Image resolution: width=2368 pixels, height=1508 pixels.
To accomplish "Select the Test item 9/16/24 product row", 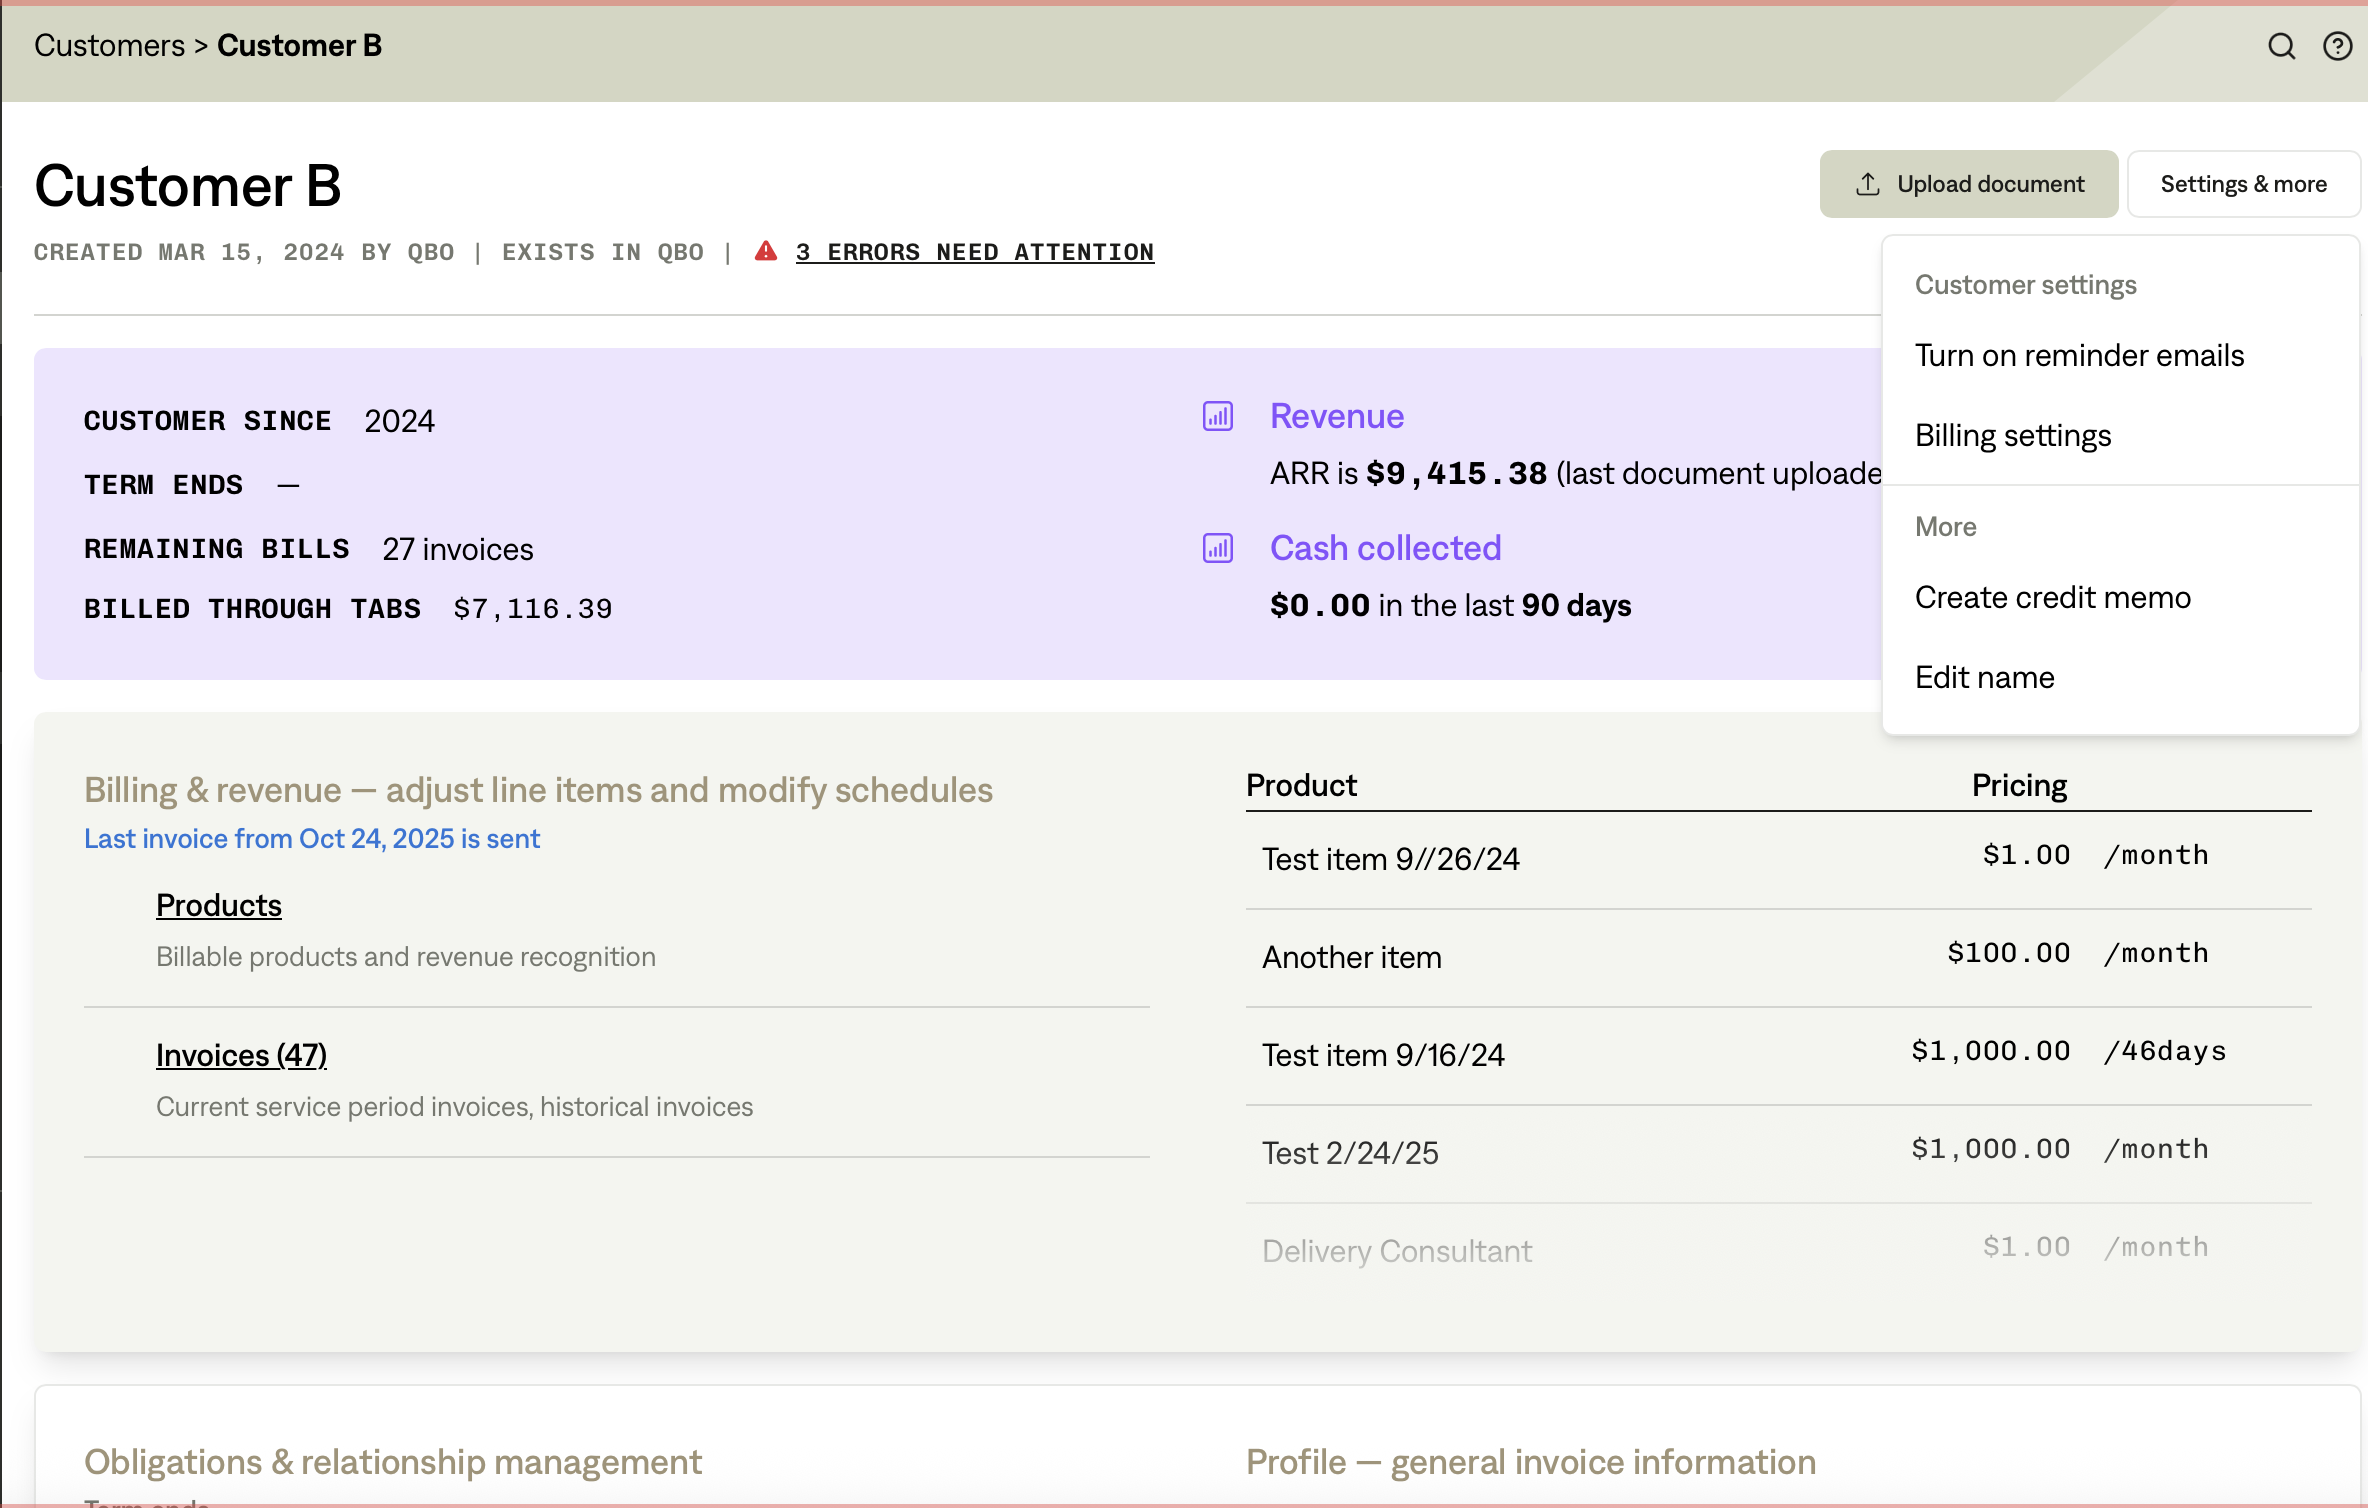I will click(1384, 1053).
